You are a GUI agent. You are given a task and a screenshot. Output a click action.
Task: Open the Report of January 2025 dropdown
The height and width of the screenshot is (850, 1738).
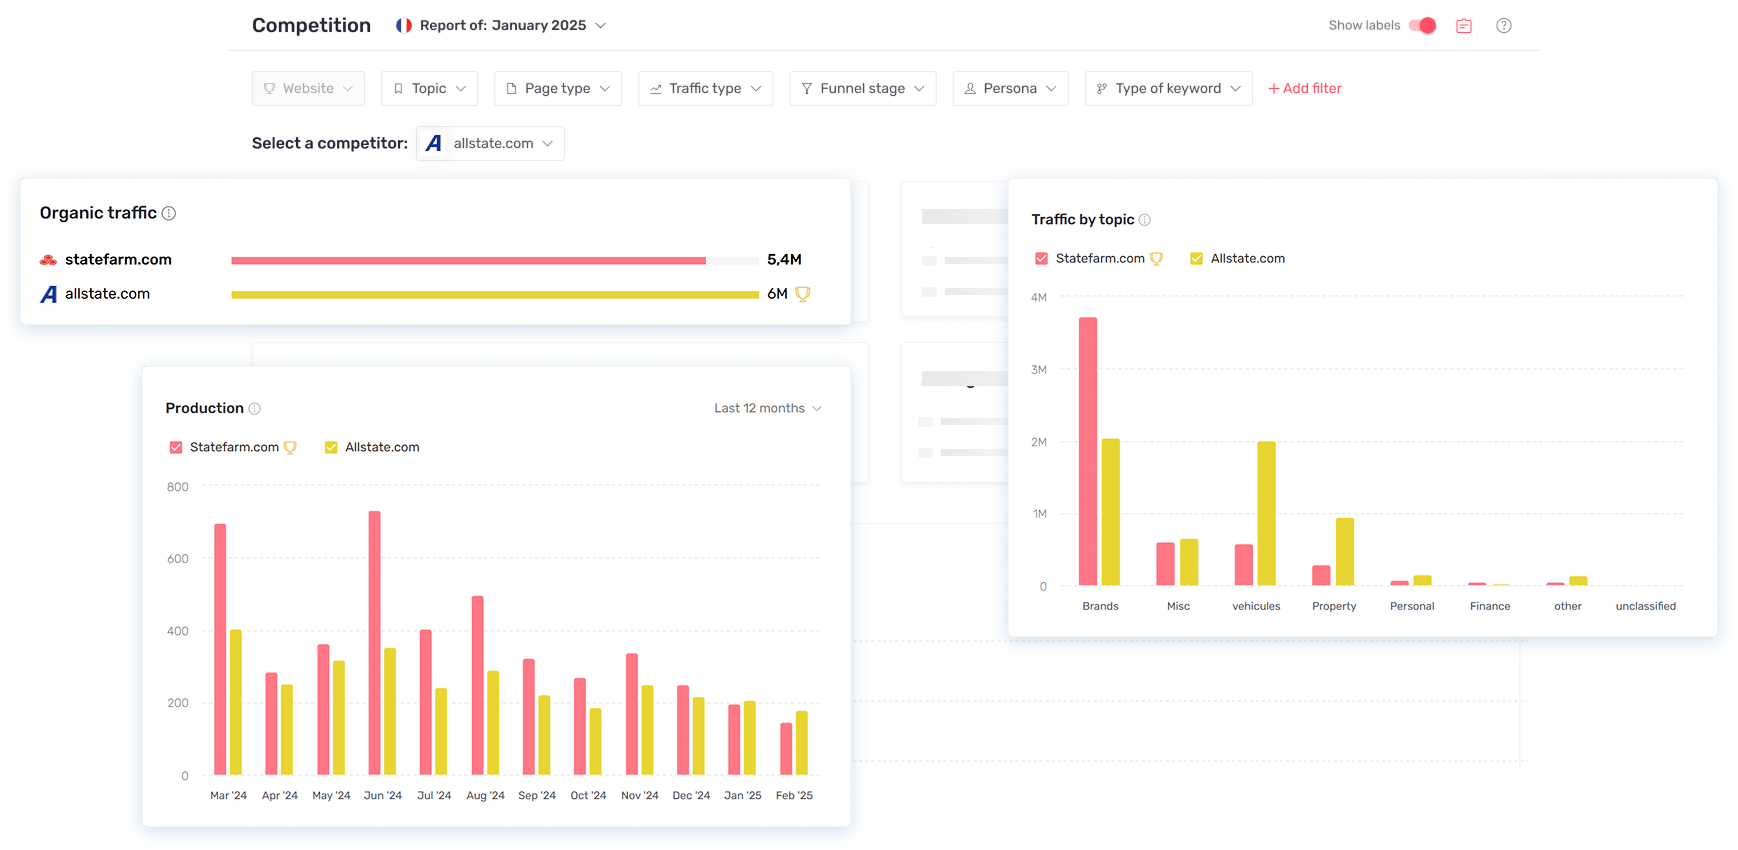tap(513, 26)
